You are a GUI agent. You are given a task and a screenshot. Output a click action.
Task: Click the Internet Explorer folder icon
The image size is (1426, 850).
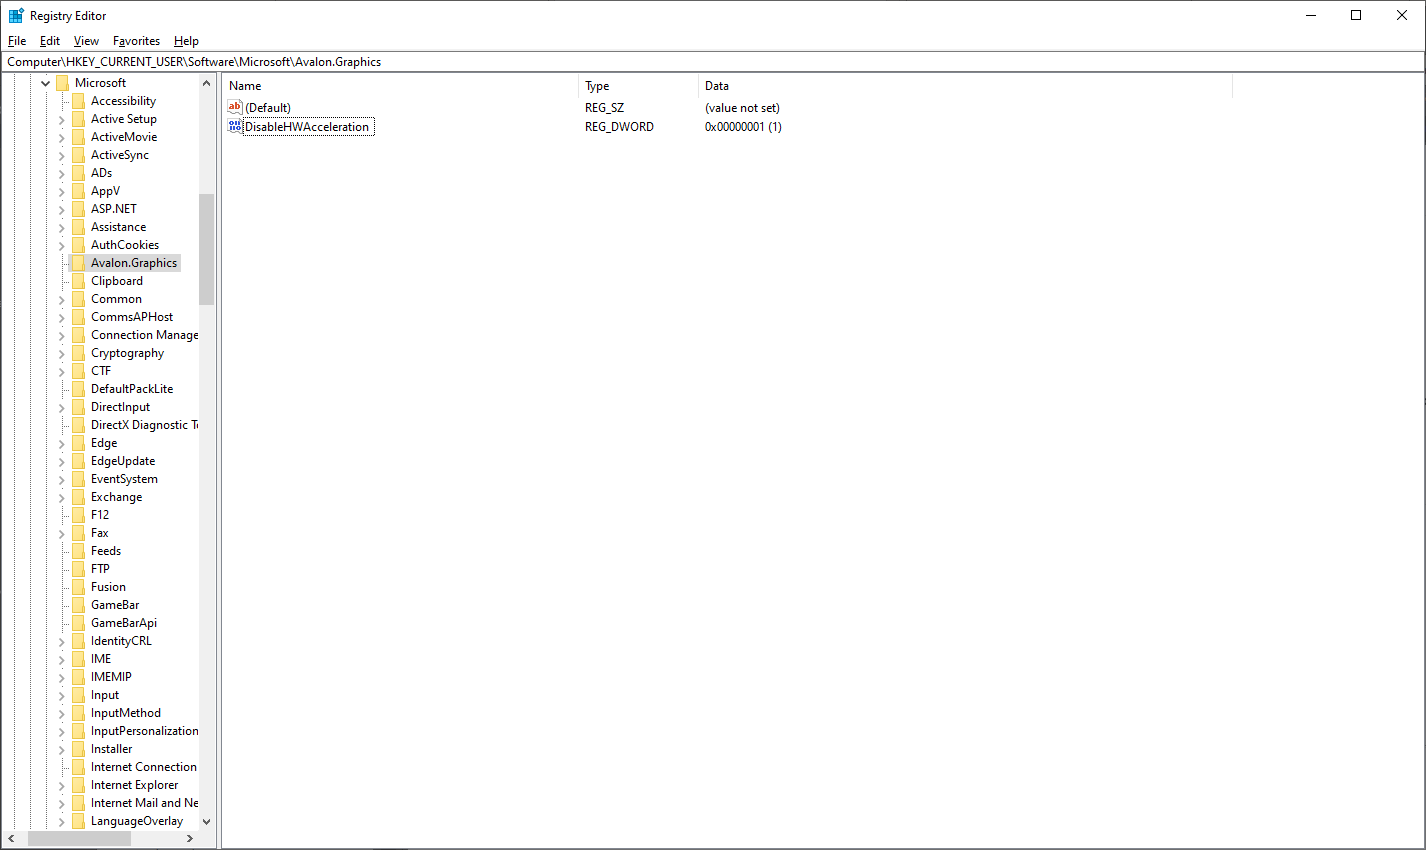point(78,785)
